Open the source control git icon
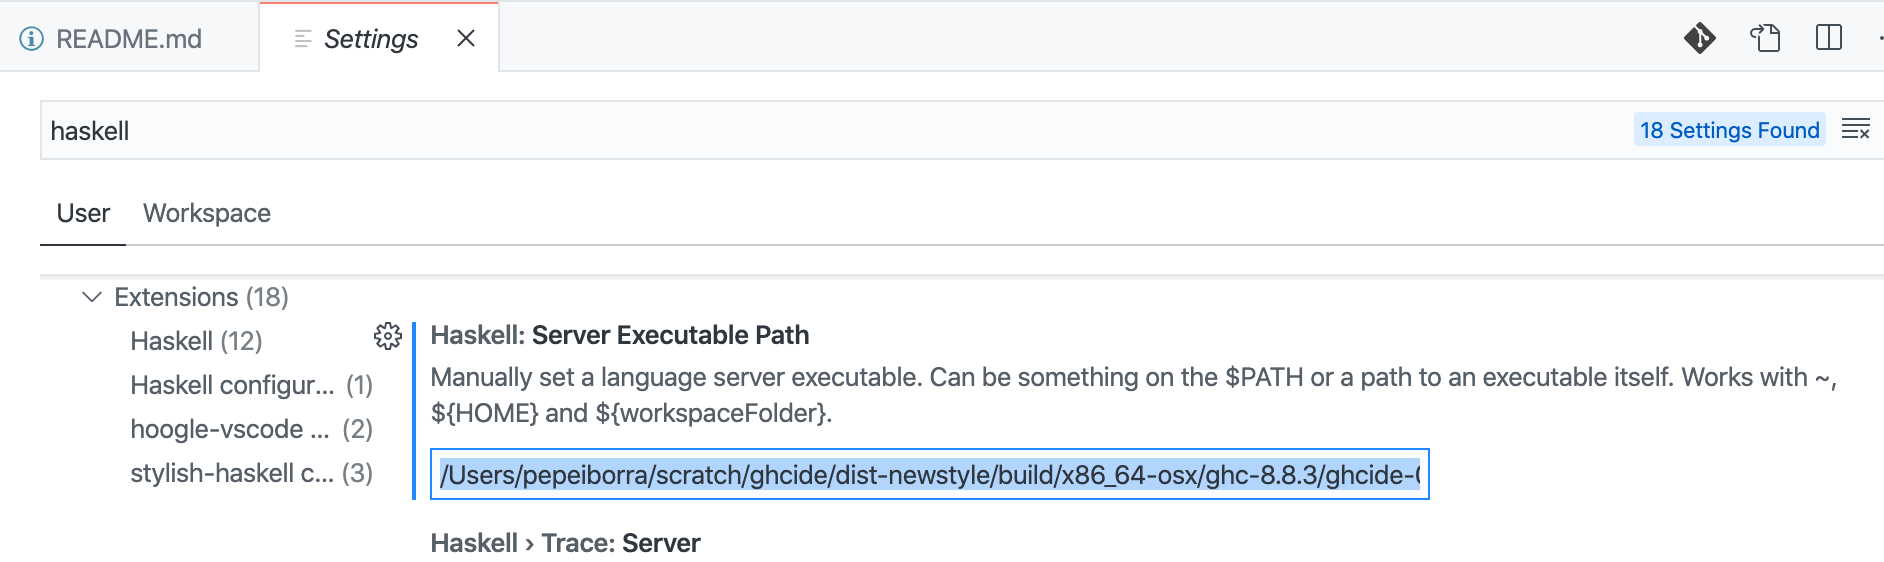This screenshot has height=562, width=1884. click(1699, 38)
